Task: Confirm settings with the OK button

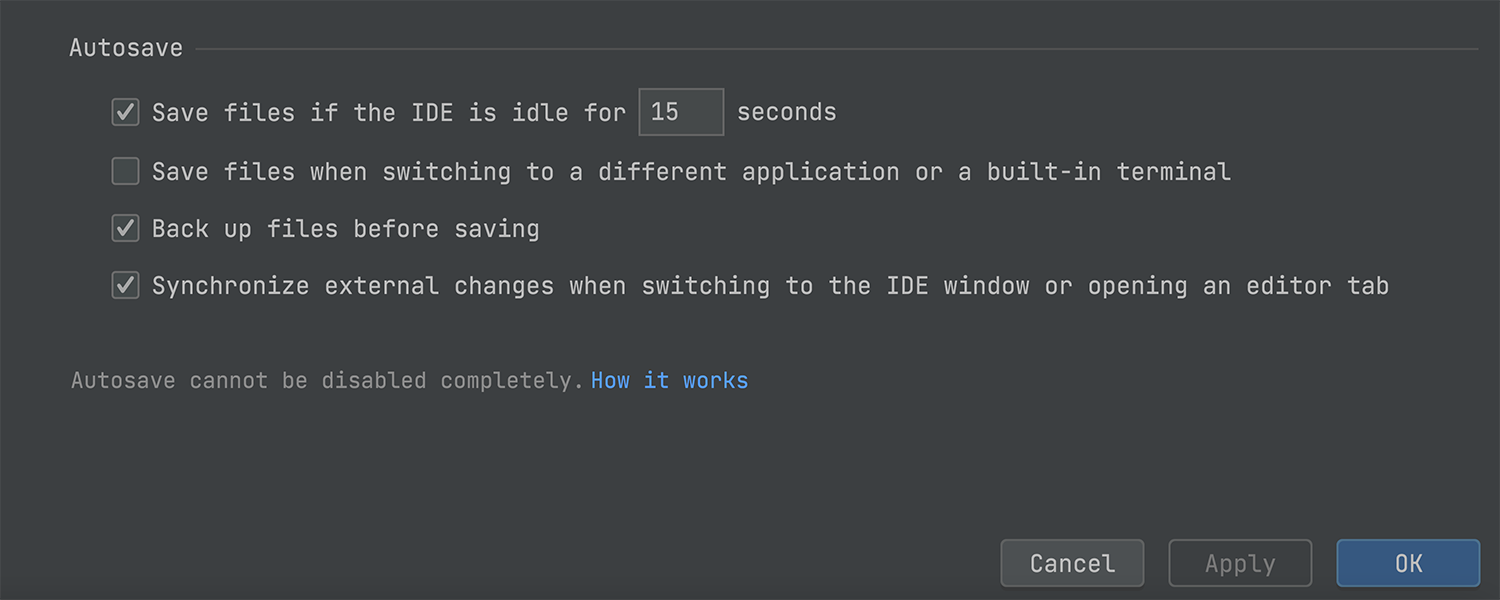Action: 1408,563
